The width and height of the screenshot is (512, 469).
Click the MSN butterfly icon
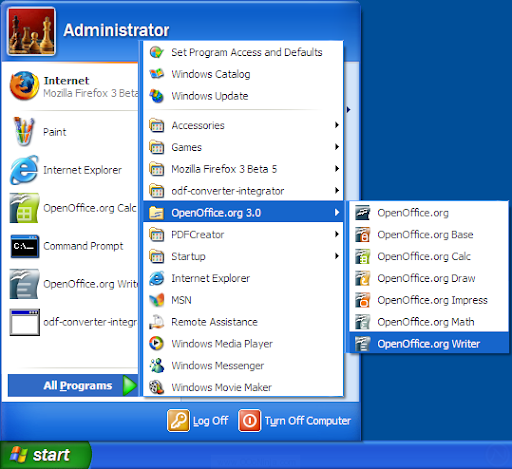tap(157, 300)
